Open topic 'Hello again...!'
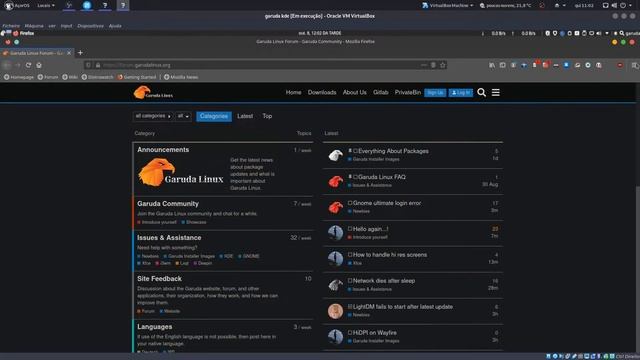The width and height of the screenshot is (640, 360). point(371,229)
